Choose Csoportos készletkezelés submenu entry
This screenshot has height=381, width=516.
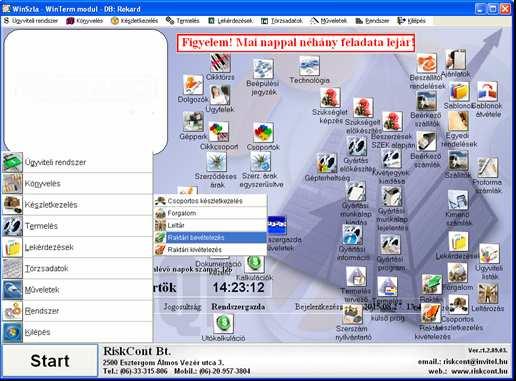pos(210,201)
